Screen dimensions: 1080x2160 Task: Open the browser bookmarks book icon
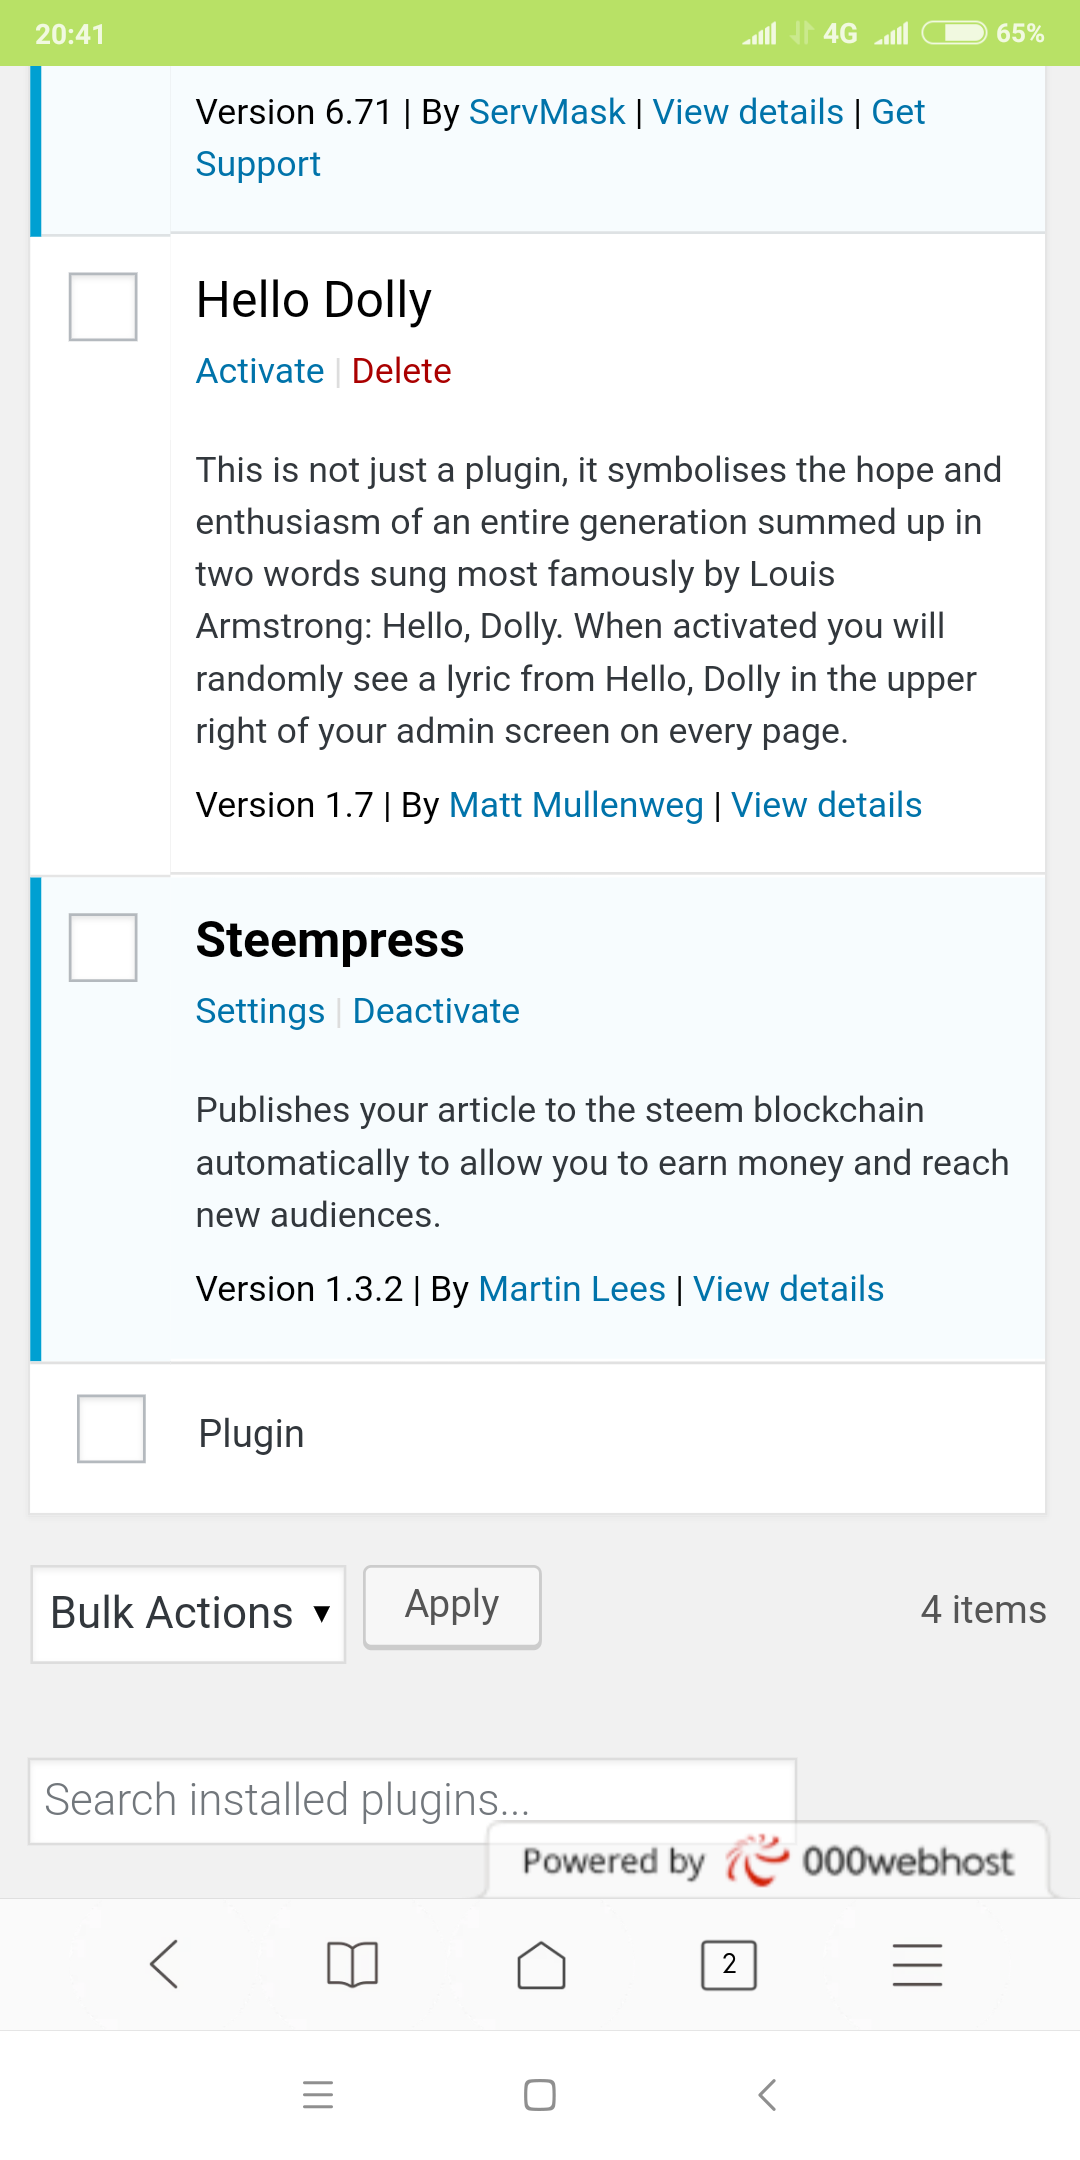point(352,1964)
